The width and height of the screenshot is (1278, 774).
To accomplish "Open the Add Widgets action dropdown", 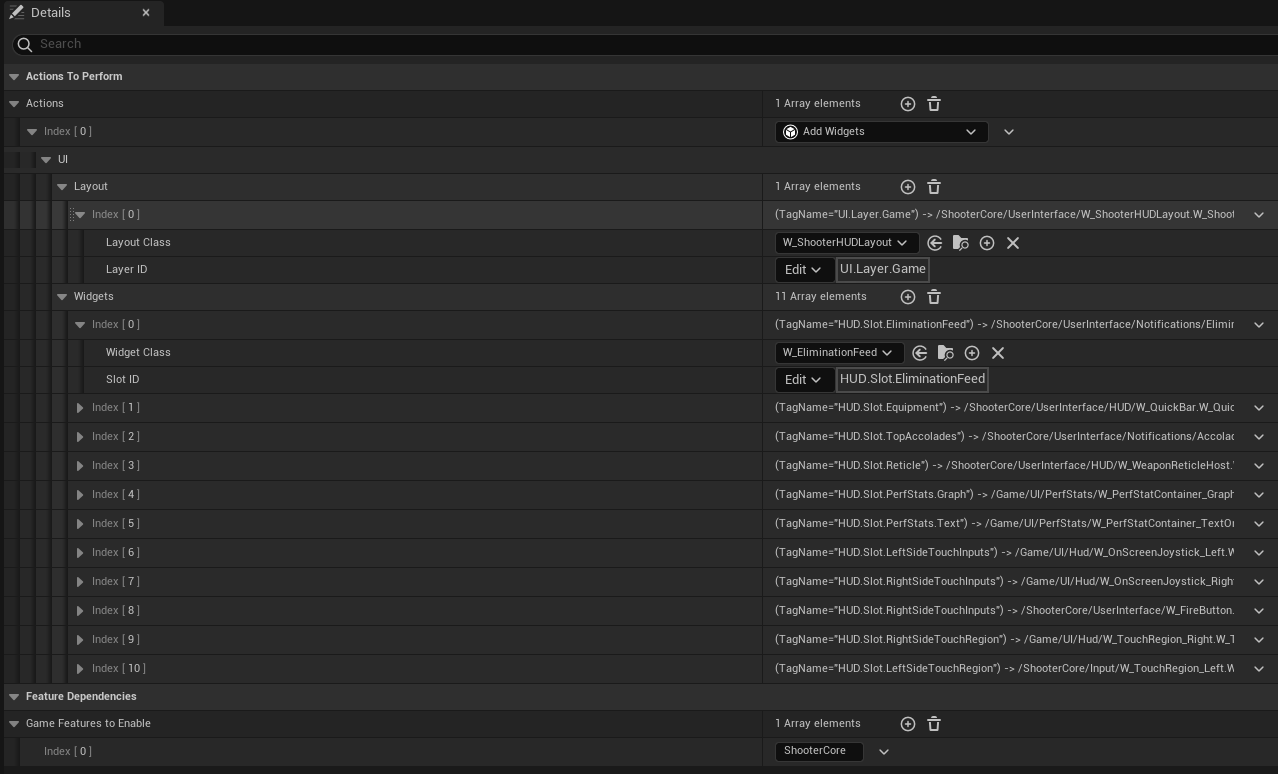I will click(x=881, y=132).
